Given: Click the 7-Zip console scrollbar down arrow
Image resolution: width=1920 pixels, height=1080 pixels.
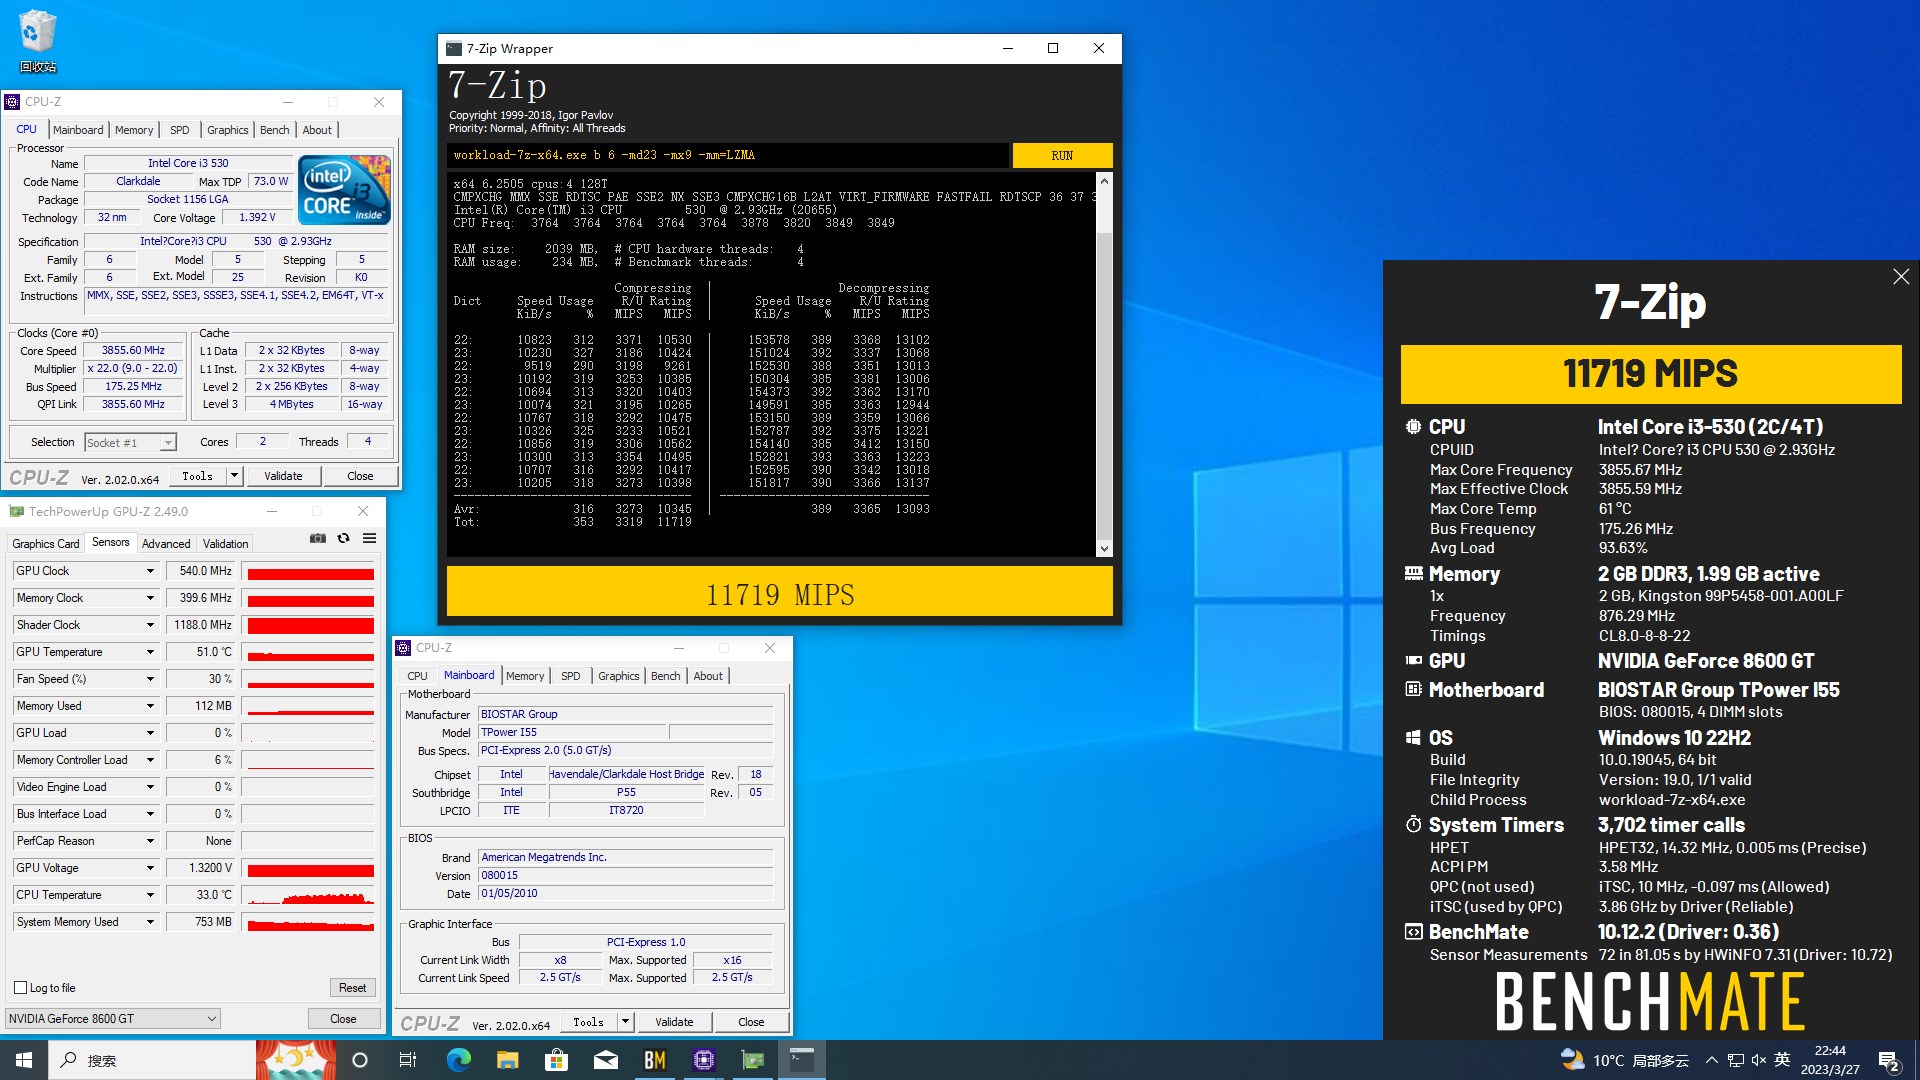Looking at the screenshot, I should (1104, 548).
